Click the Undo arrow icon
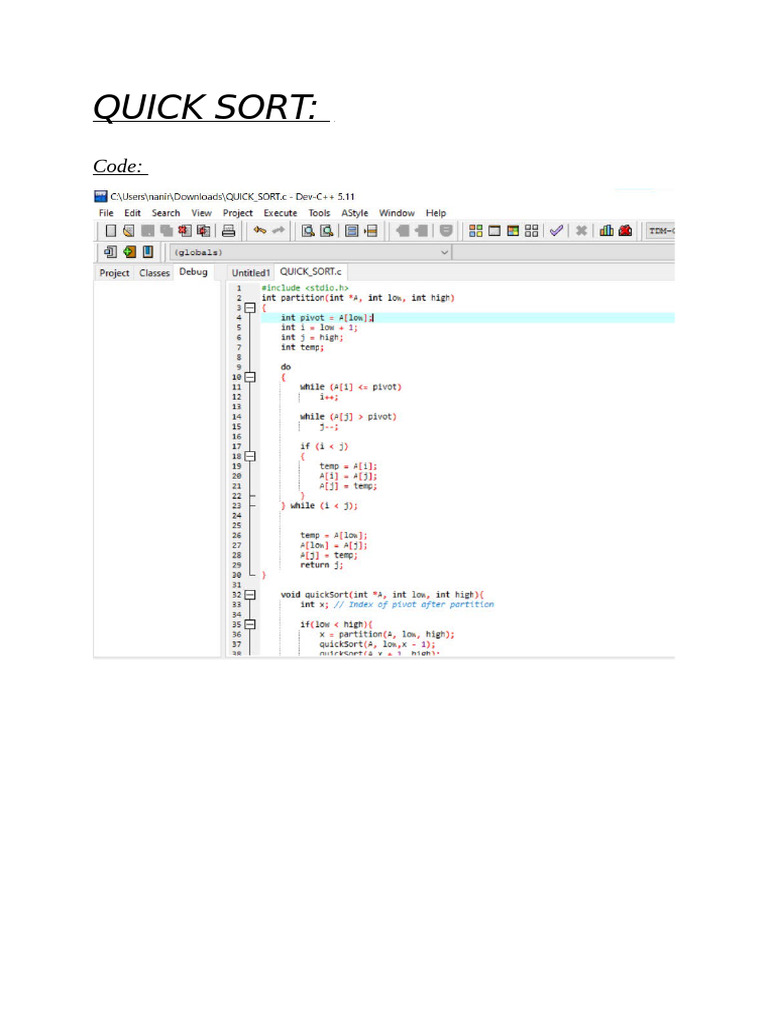 [260, 231]
